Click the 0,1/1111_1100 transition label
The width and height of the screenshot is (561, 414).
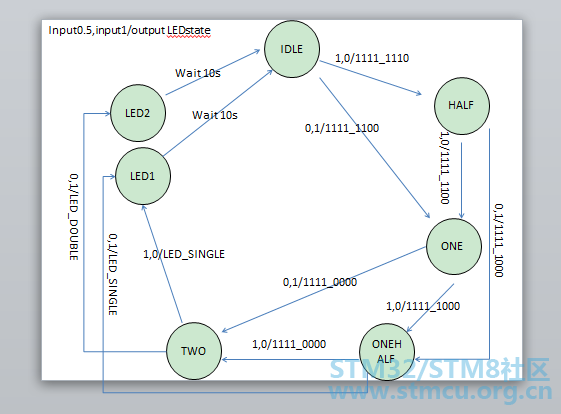342,128
